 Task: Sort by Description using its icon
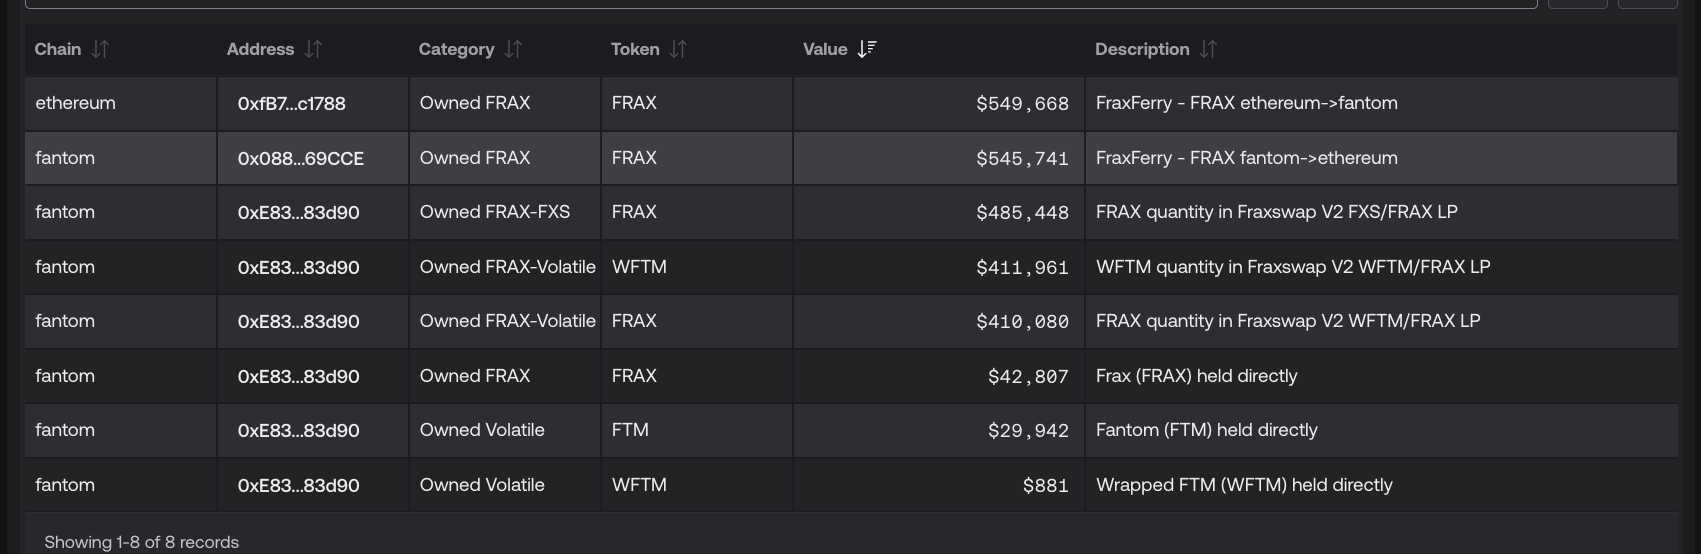coord(1208,49)
